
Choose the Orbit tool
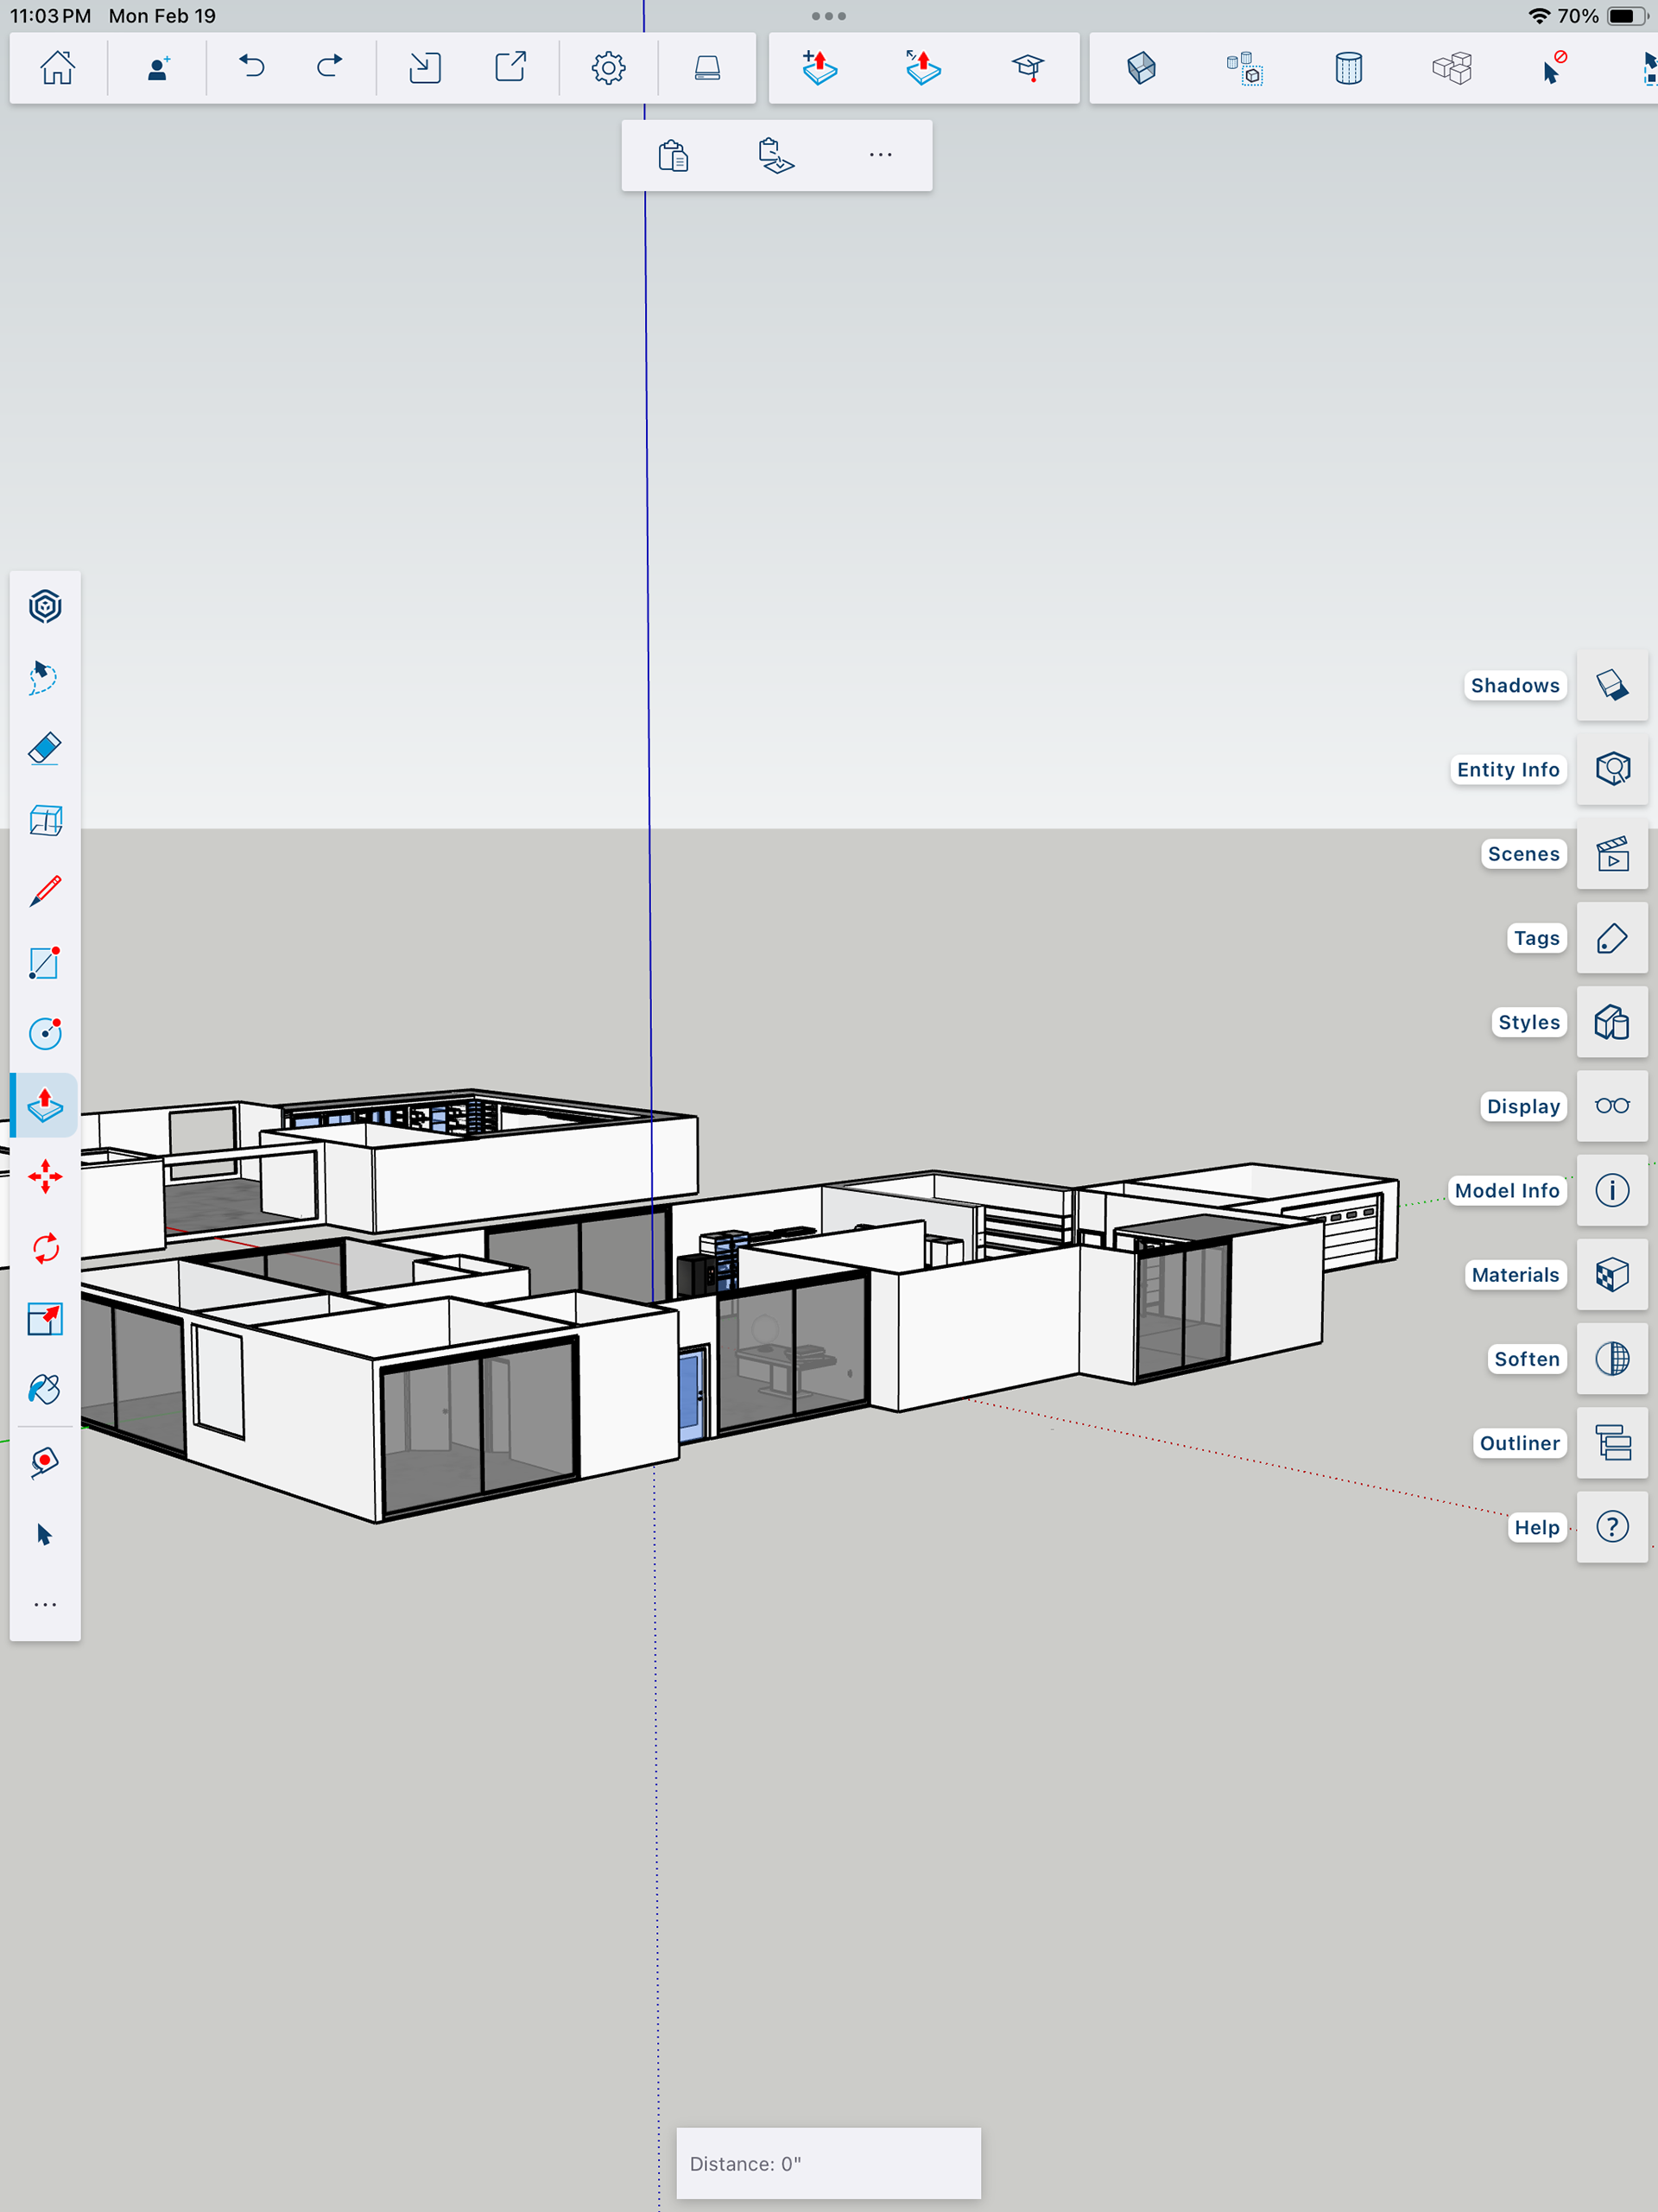pos(45,606)
